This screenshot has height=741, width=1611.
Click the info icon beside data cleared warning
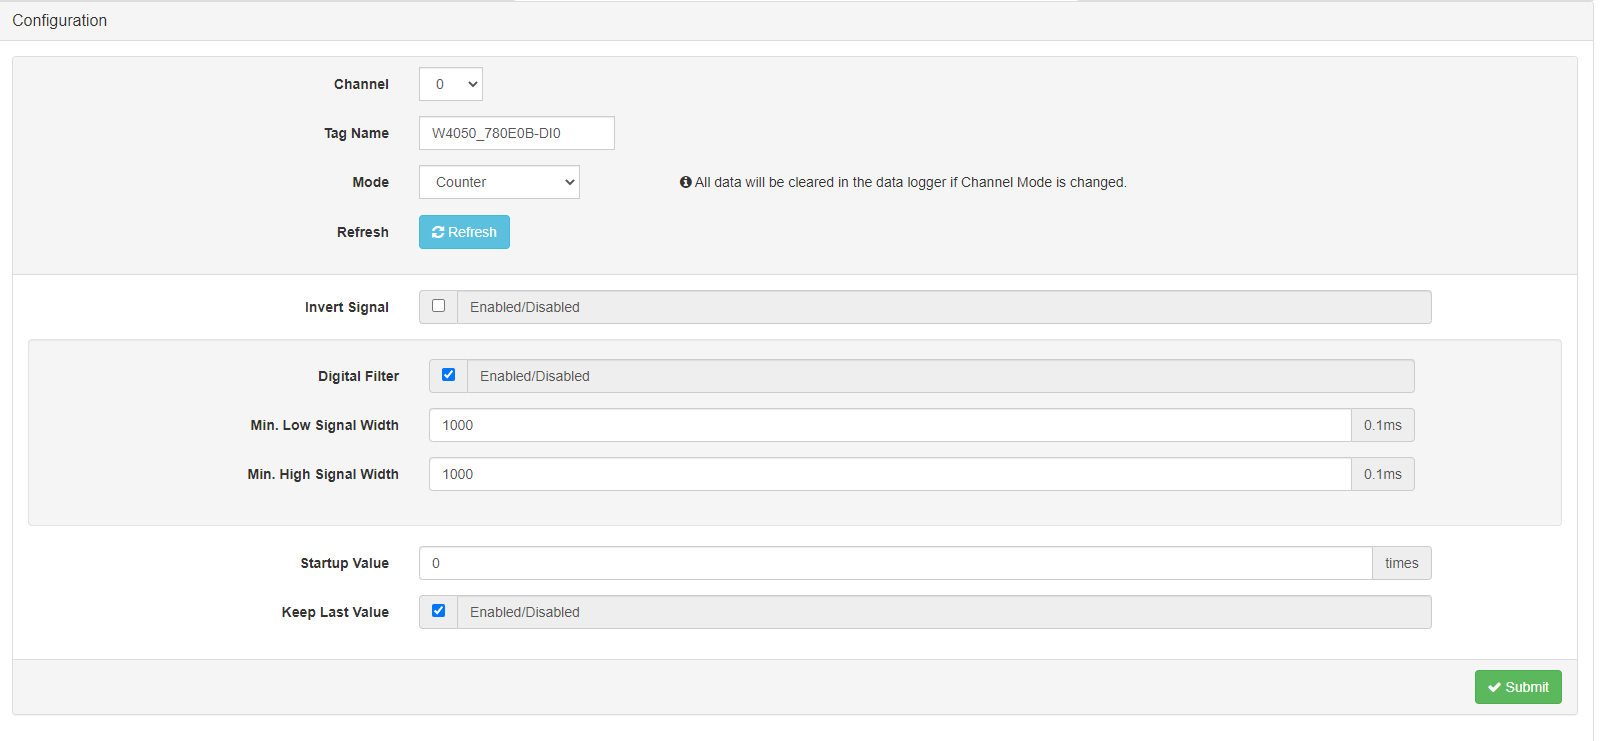[x=686, y=182]
